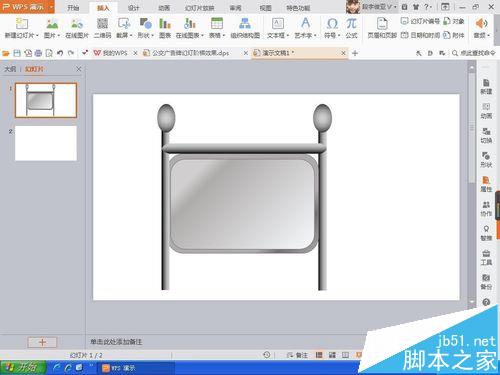
Task: Open the transition (切换) side pane
Action: tap(486, 135)
